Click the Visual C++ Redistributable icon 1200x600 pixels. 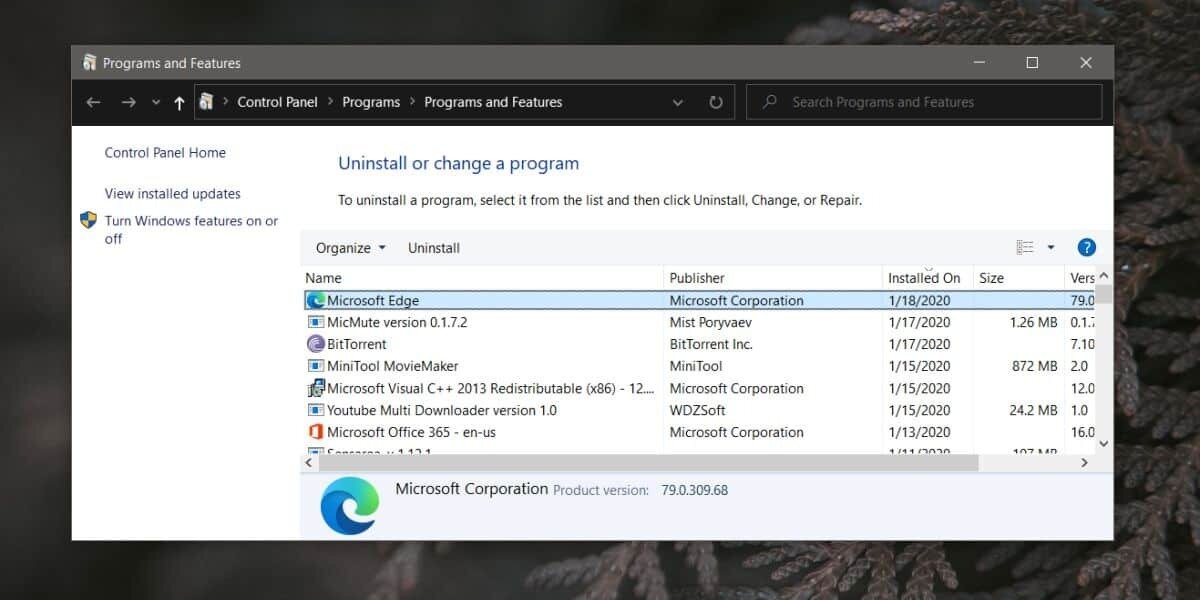[316, 388]
